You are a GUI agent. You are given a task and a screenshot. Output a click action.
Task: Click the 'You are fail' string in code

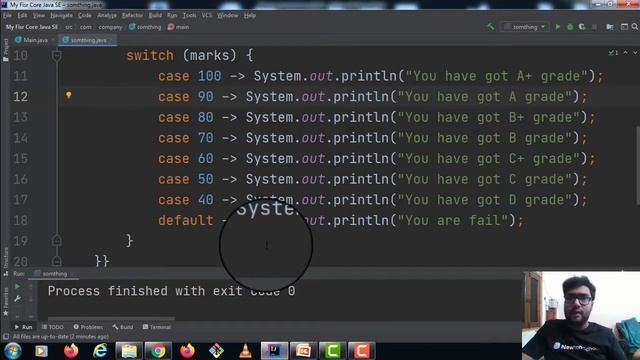[453, 220]
